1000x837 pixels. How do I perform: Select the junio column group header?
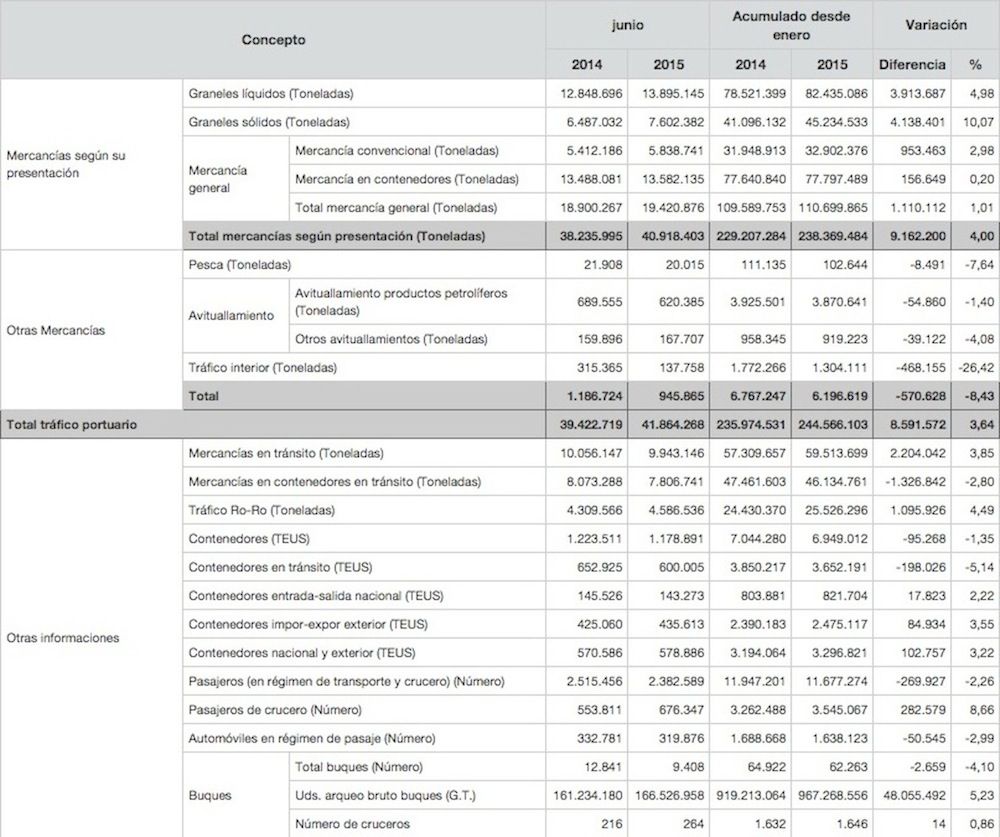627,25
